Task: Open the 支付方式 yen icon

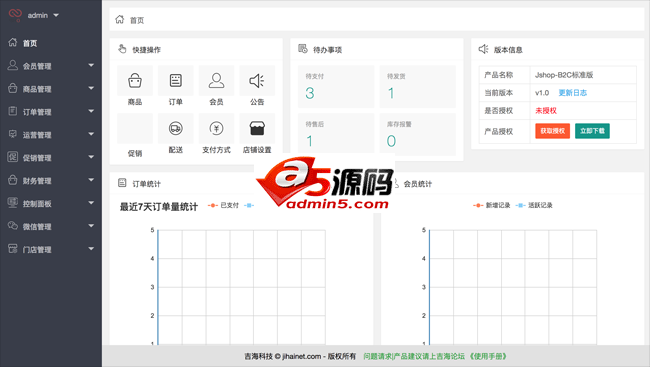Action: point(216,128)
